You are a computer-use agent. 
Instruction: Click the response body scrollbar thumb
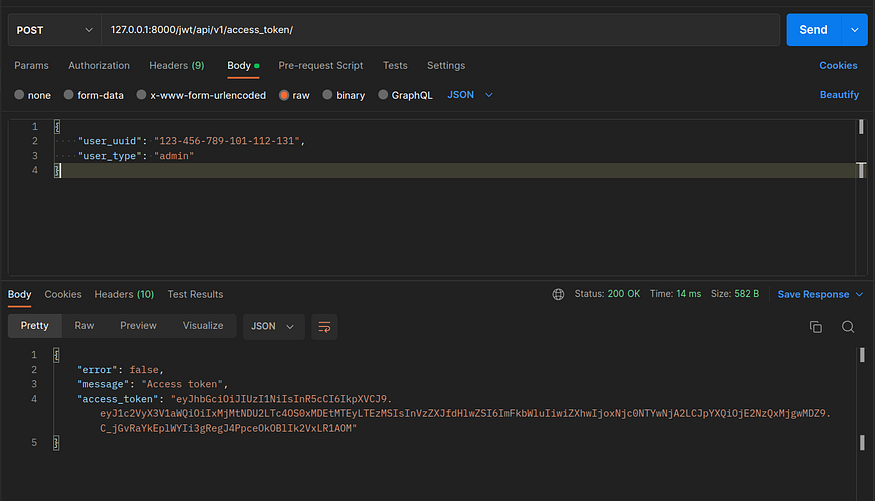tap(862, 354)
